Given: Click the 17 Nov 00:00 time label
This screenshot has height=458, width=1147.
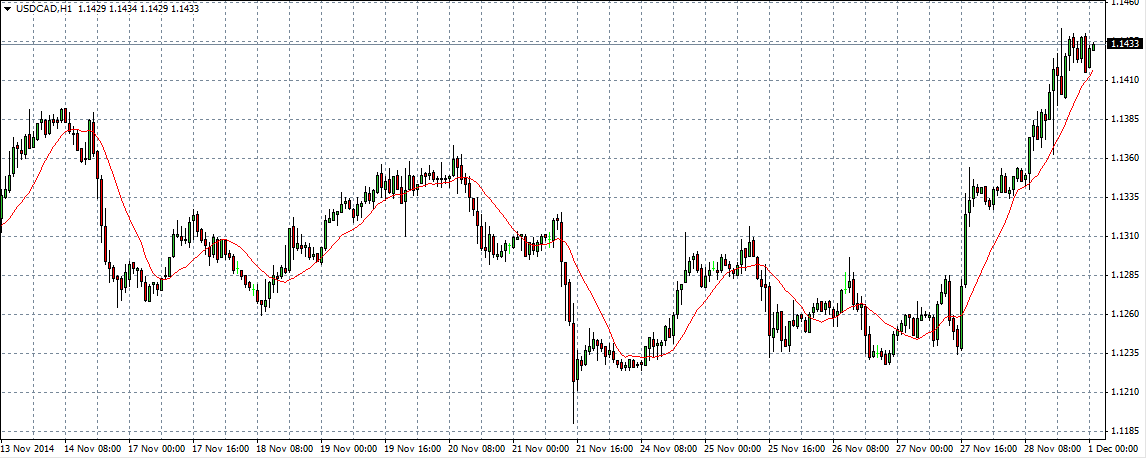Looking at the screenshot, I should click(x=156, y=449).
